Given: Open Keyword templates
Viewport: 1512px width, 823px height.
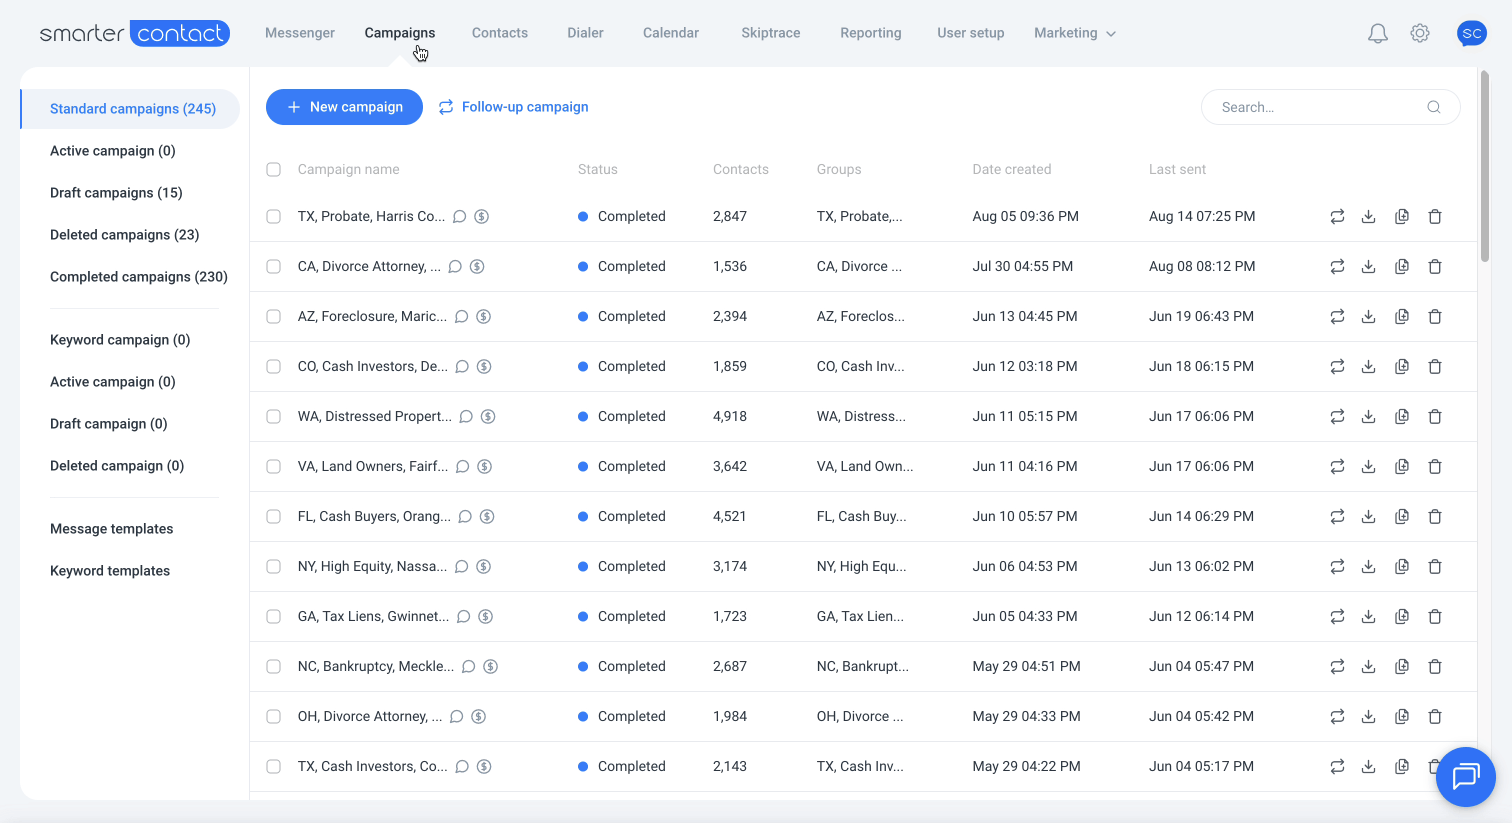Looking at the screenshot, I should tap(110, 571).
